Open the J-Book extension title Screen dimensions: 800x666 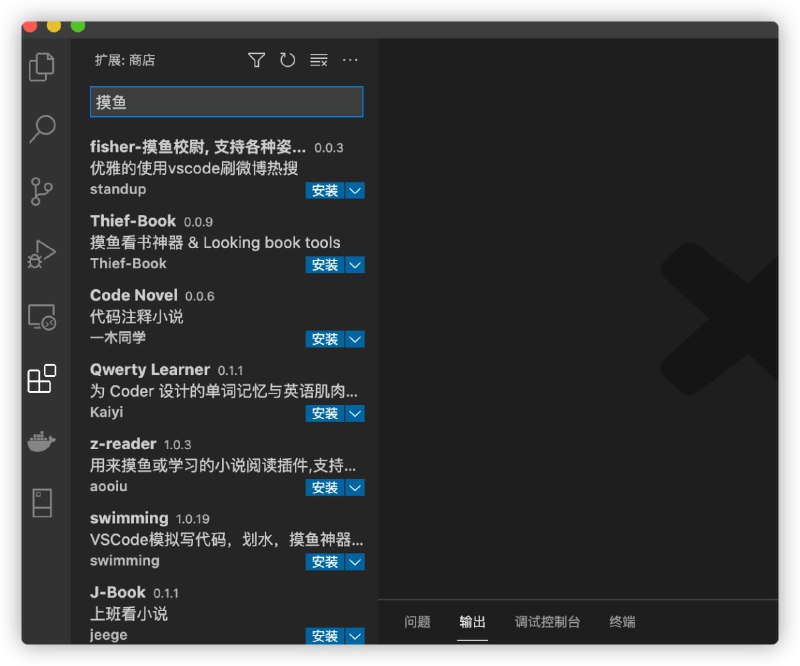click(x=118, y=592)
